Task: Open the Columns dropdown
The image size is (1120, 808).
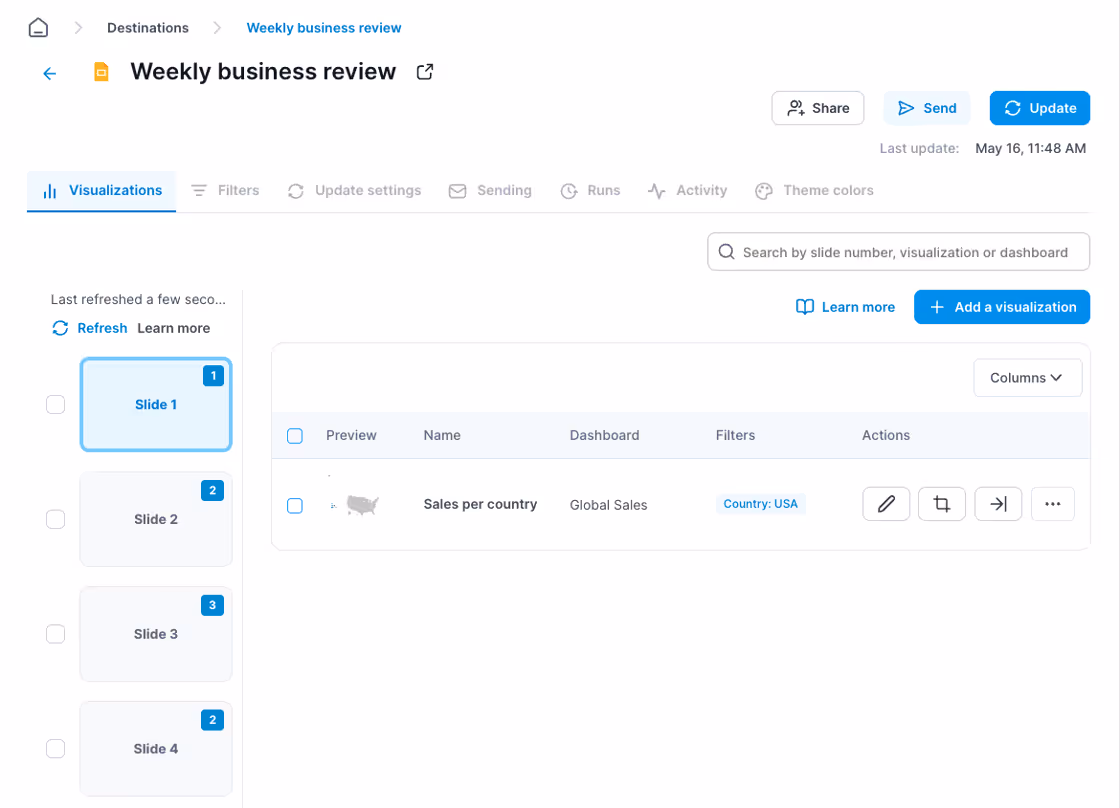Action: tap(1027, 377)
